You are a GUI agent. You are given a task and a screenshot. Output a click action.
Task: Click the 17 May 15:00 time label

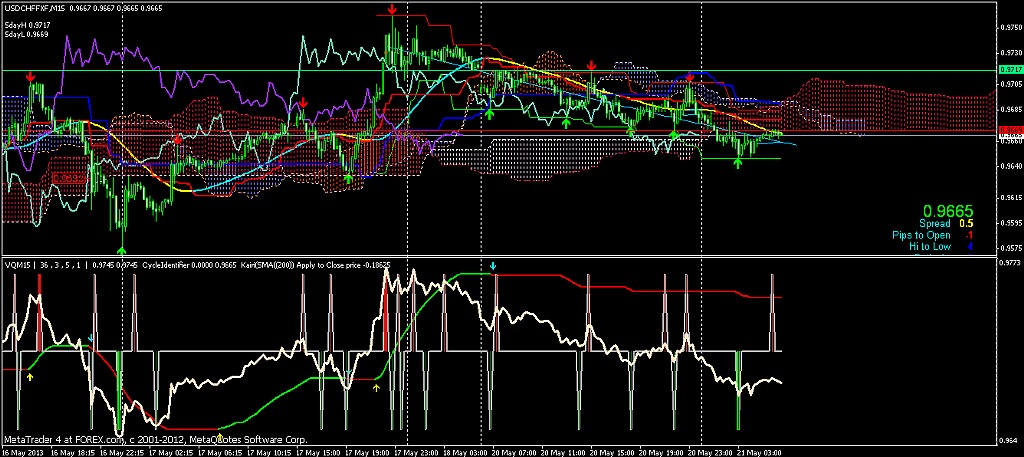[x=319, y=452]
